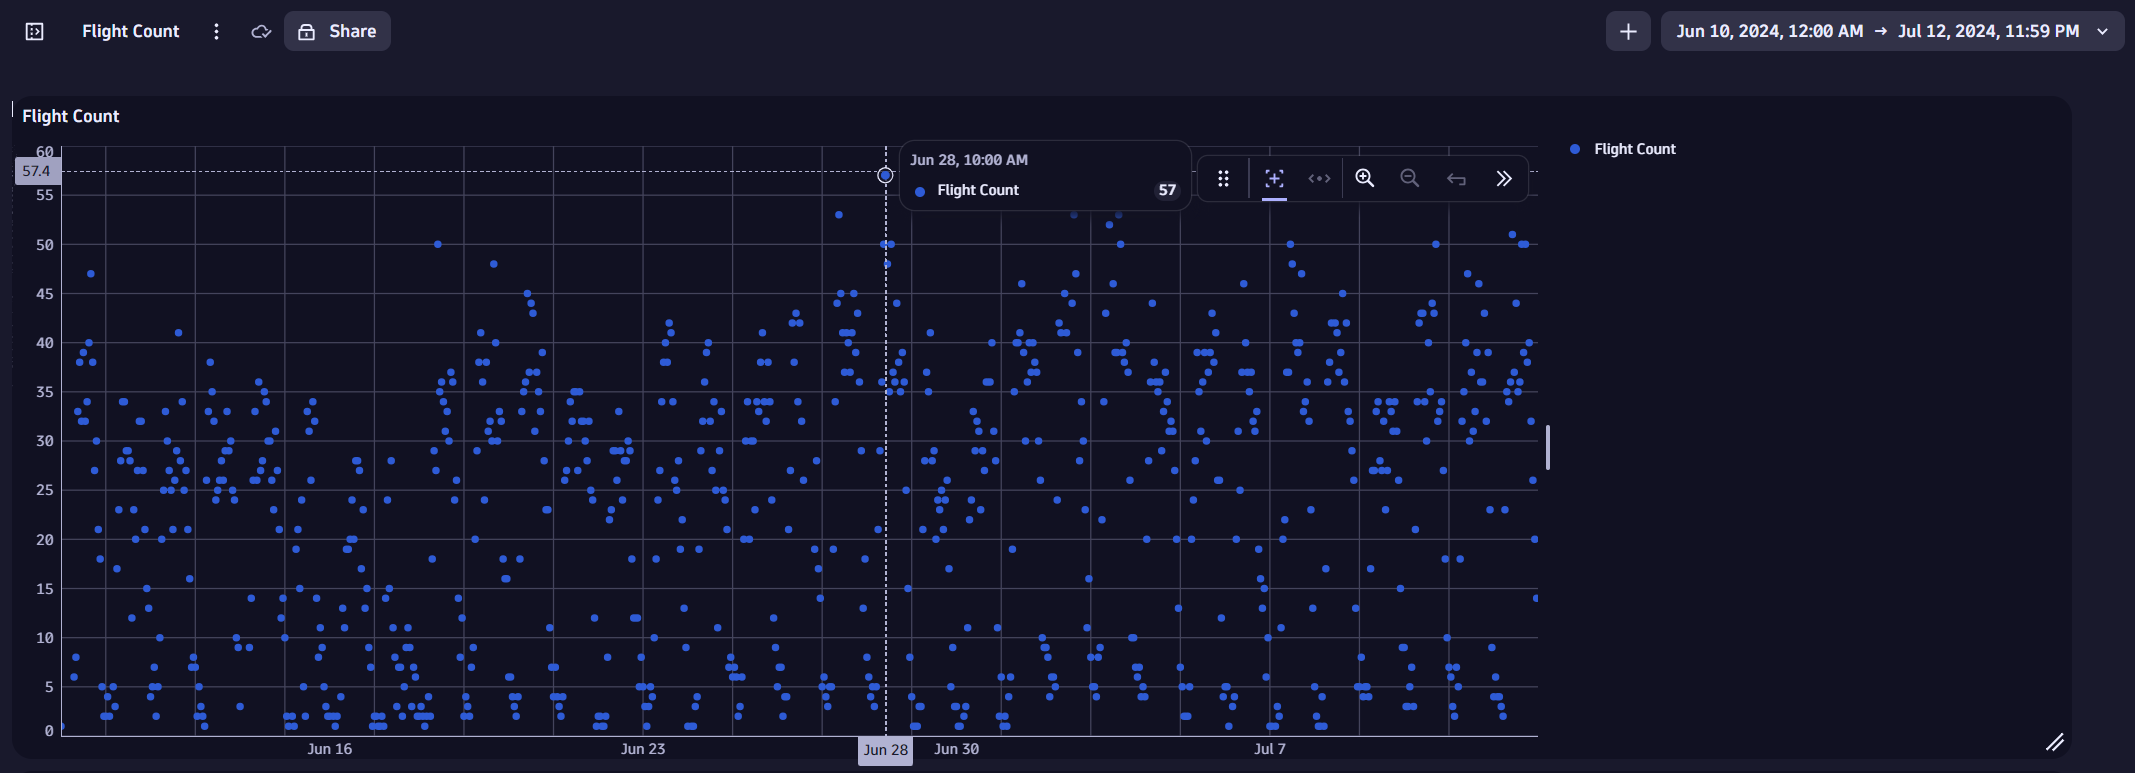Image resolution: width=2135 pixels, height=773 pixels.
Task: Grab the chart toolbar drag handle
Action: click(x=1223, y=178)
